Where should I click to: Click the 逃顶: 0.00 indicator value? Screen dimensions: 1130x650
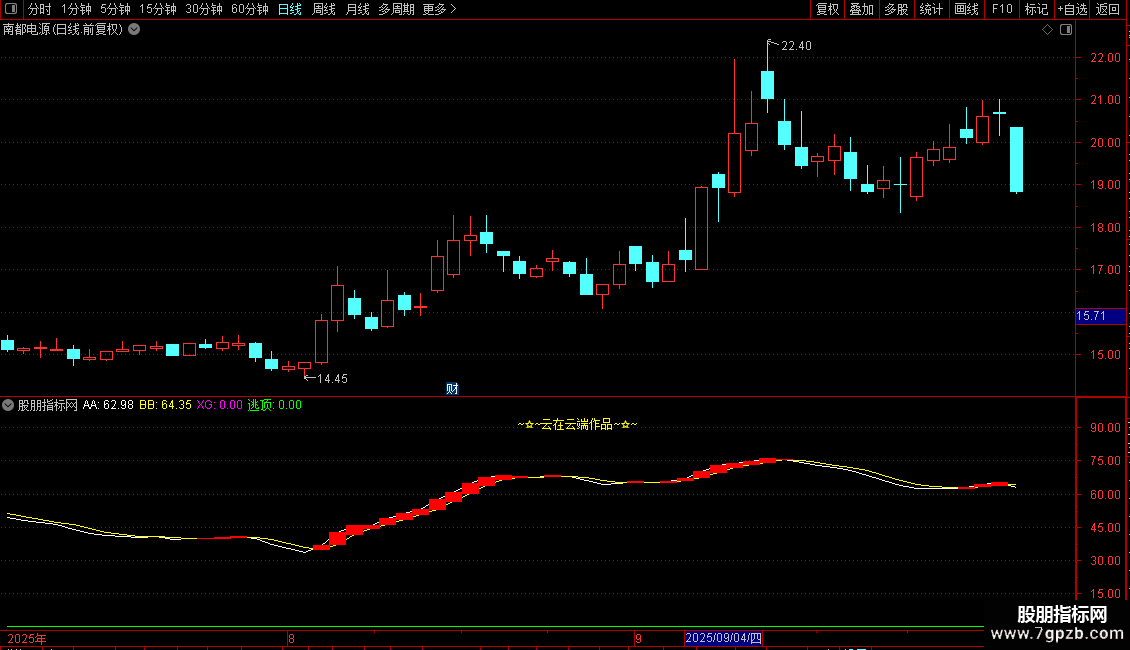275,405
